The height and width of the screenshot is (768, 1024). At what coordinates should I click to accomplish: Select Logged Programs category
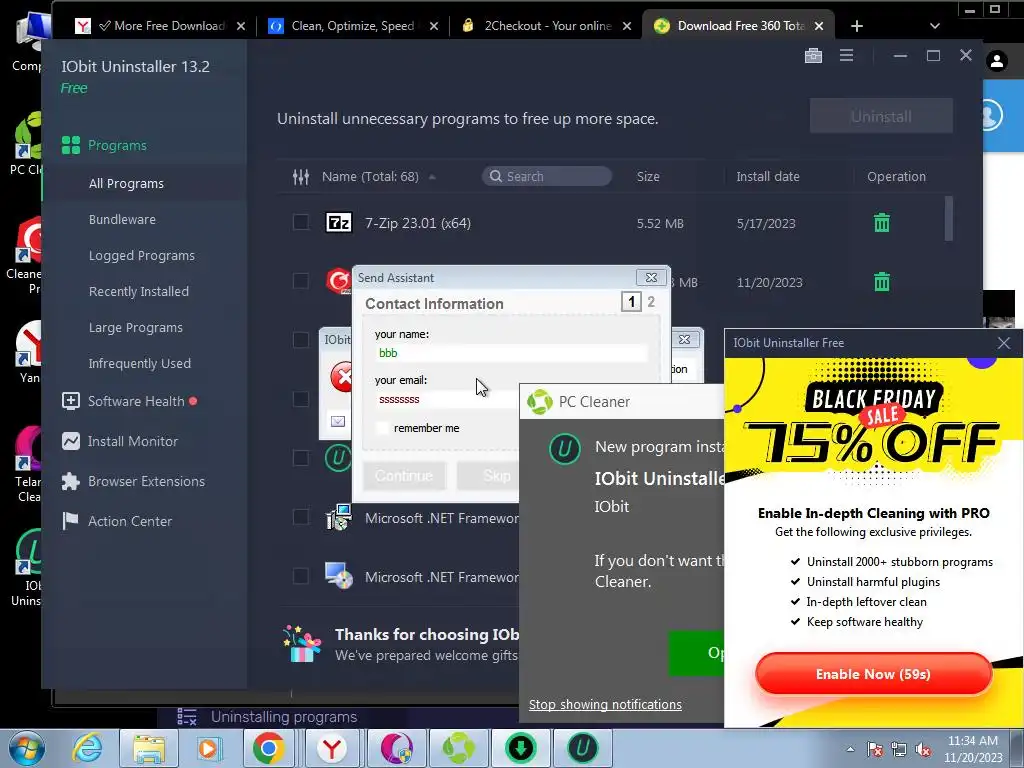point(142,255)
